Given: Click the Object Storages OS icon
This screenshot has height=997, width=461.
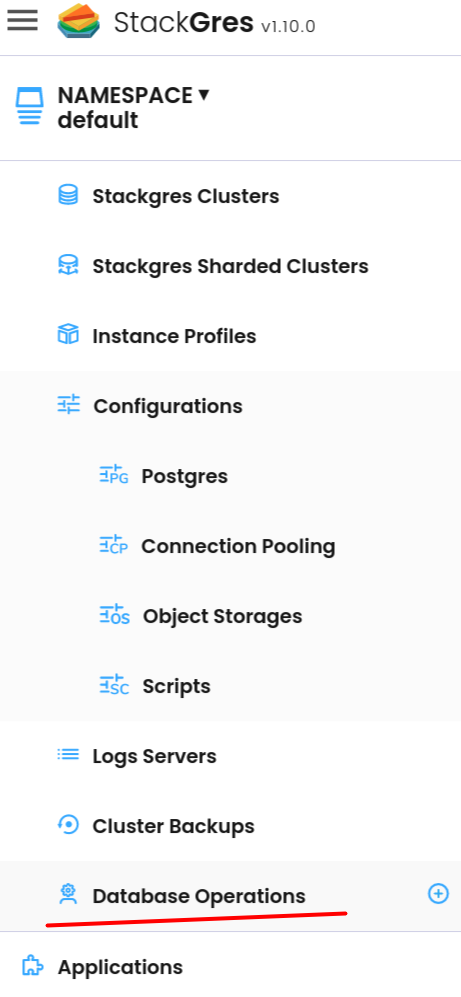Looking at the screenshot, I should 114,615.
